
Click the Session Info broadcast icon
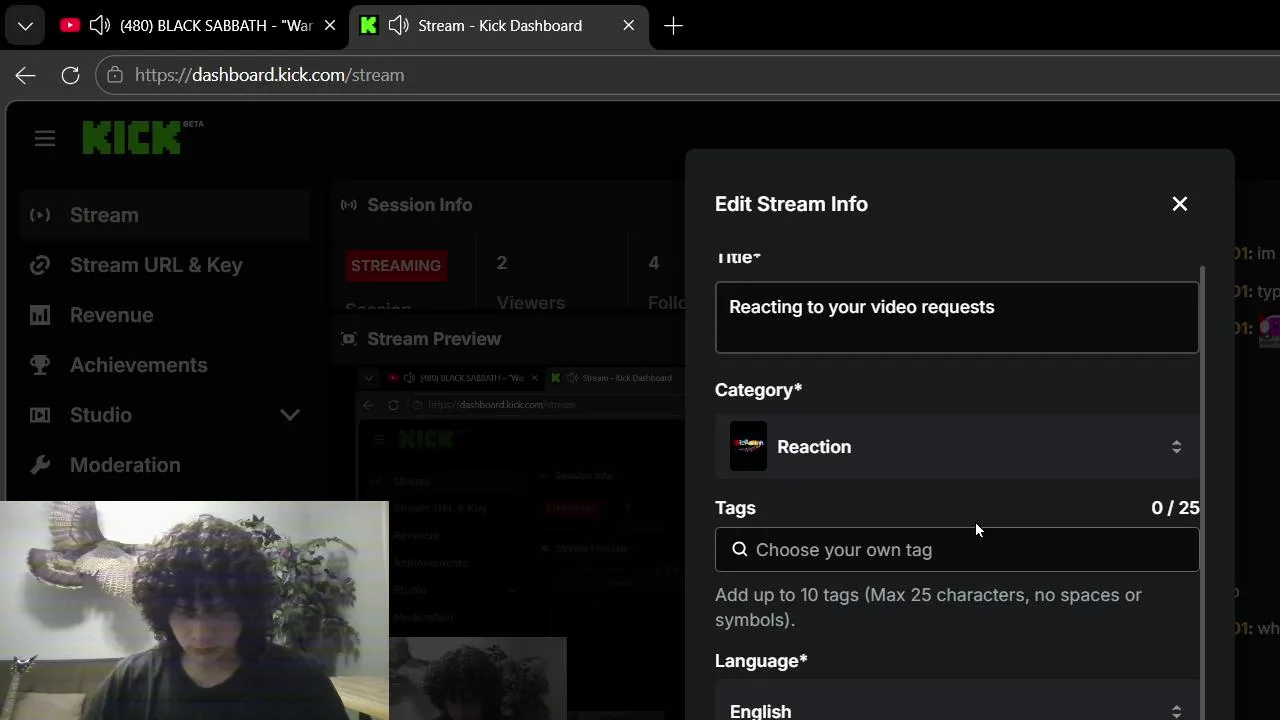[x=348, y=205]
